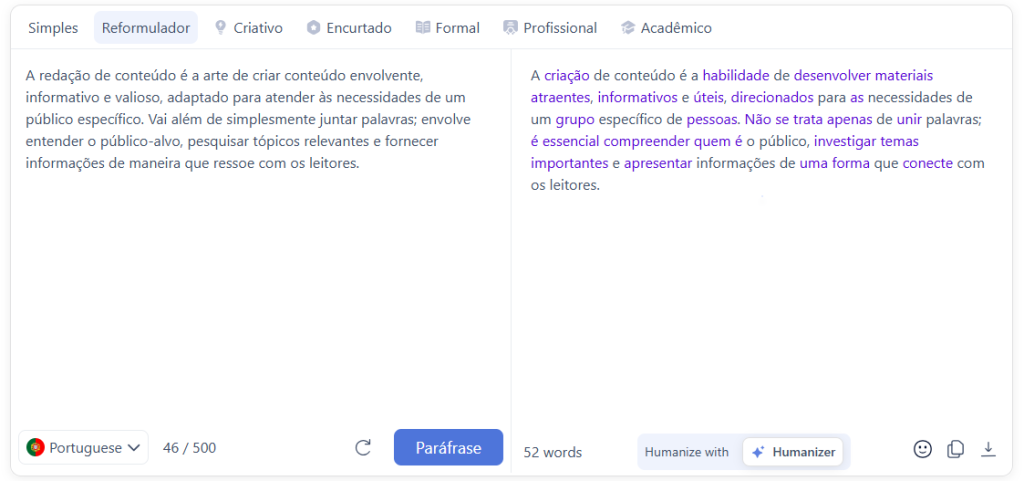This screenshot has width=1024, height=481.
Task: Click the Acadêmico graduation cap icon
Action: (x=628, y=28)
